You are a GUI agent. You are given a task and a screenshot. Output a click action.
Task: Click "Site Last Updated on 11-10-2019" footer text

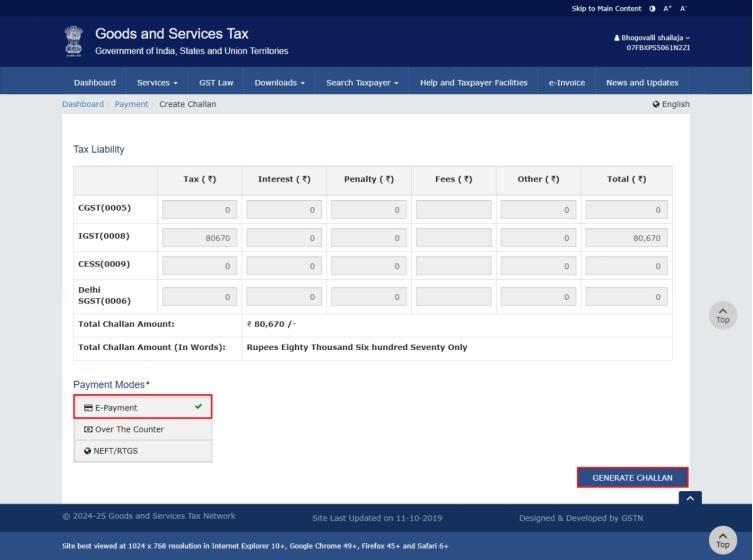click(x=377, y=518)
